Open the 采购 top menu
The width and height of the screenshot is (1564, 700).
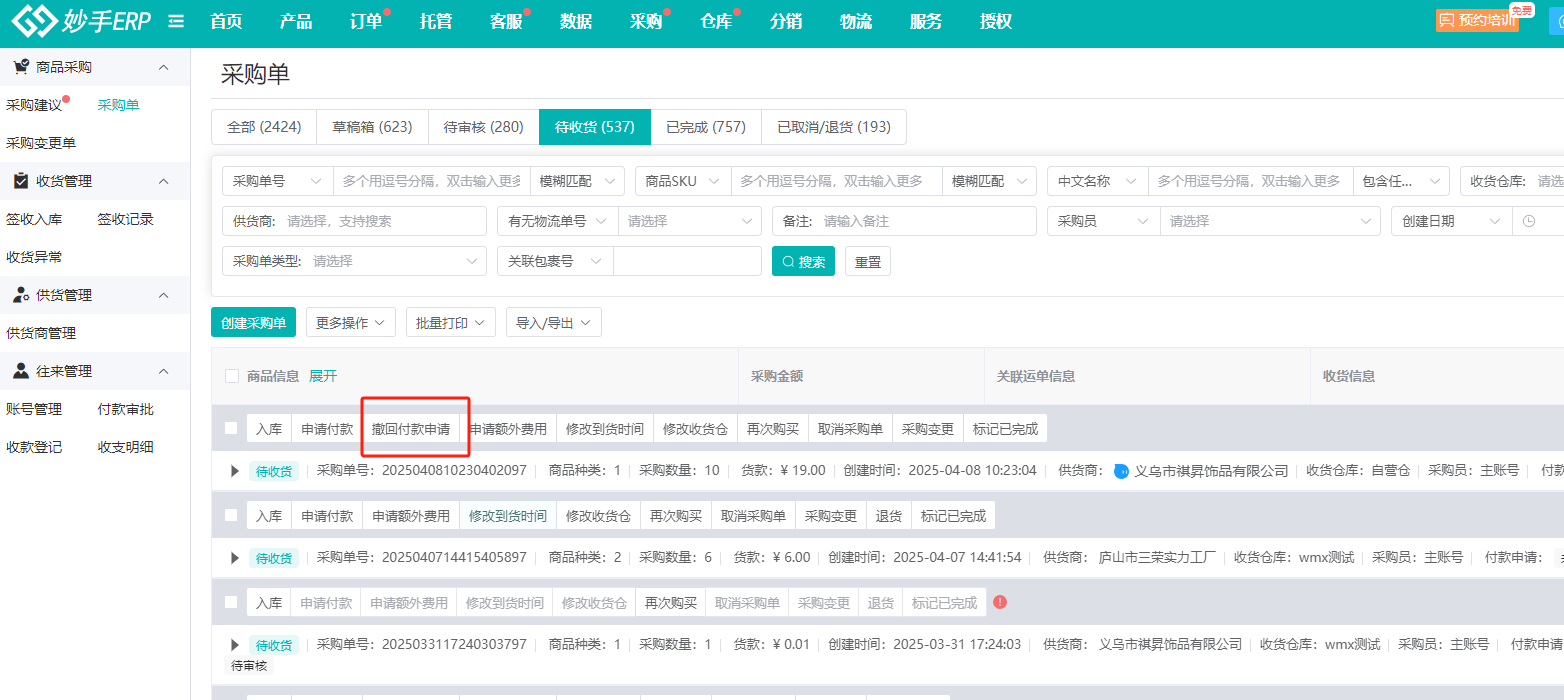(646, 21)
